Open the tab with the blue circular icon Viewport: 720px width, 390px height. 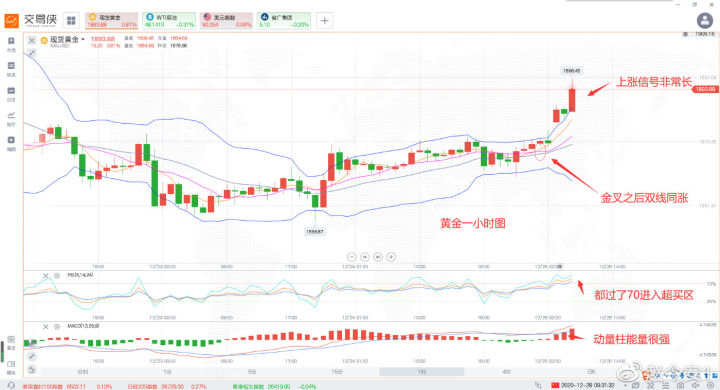284,21
